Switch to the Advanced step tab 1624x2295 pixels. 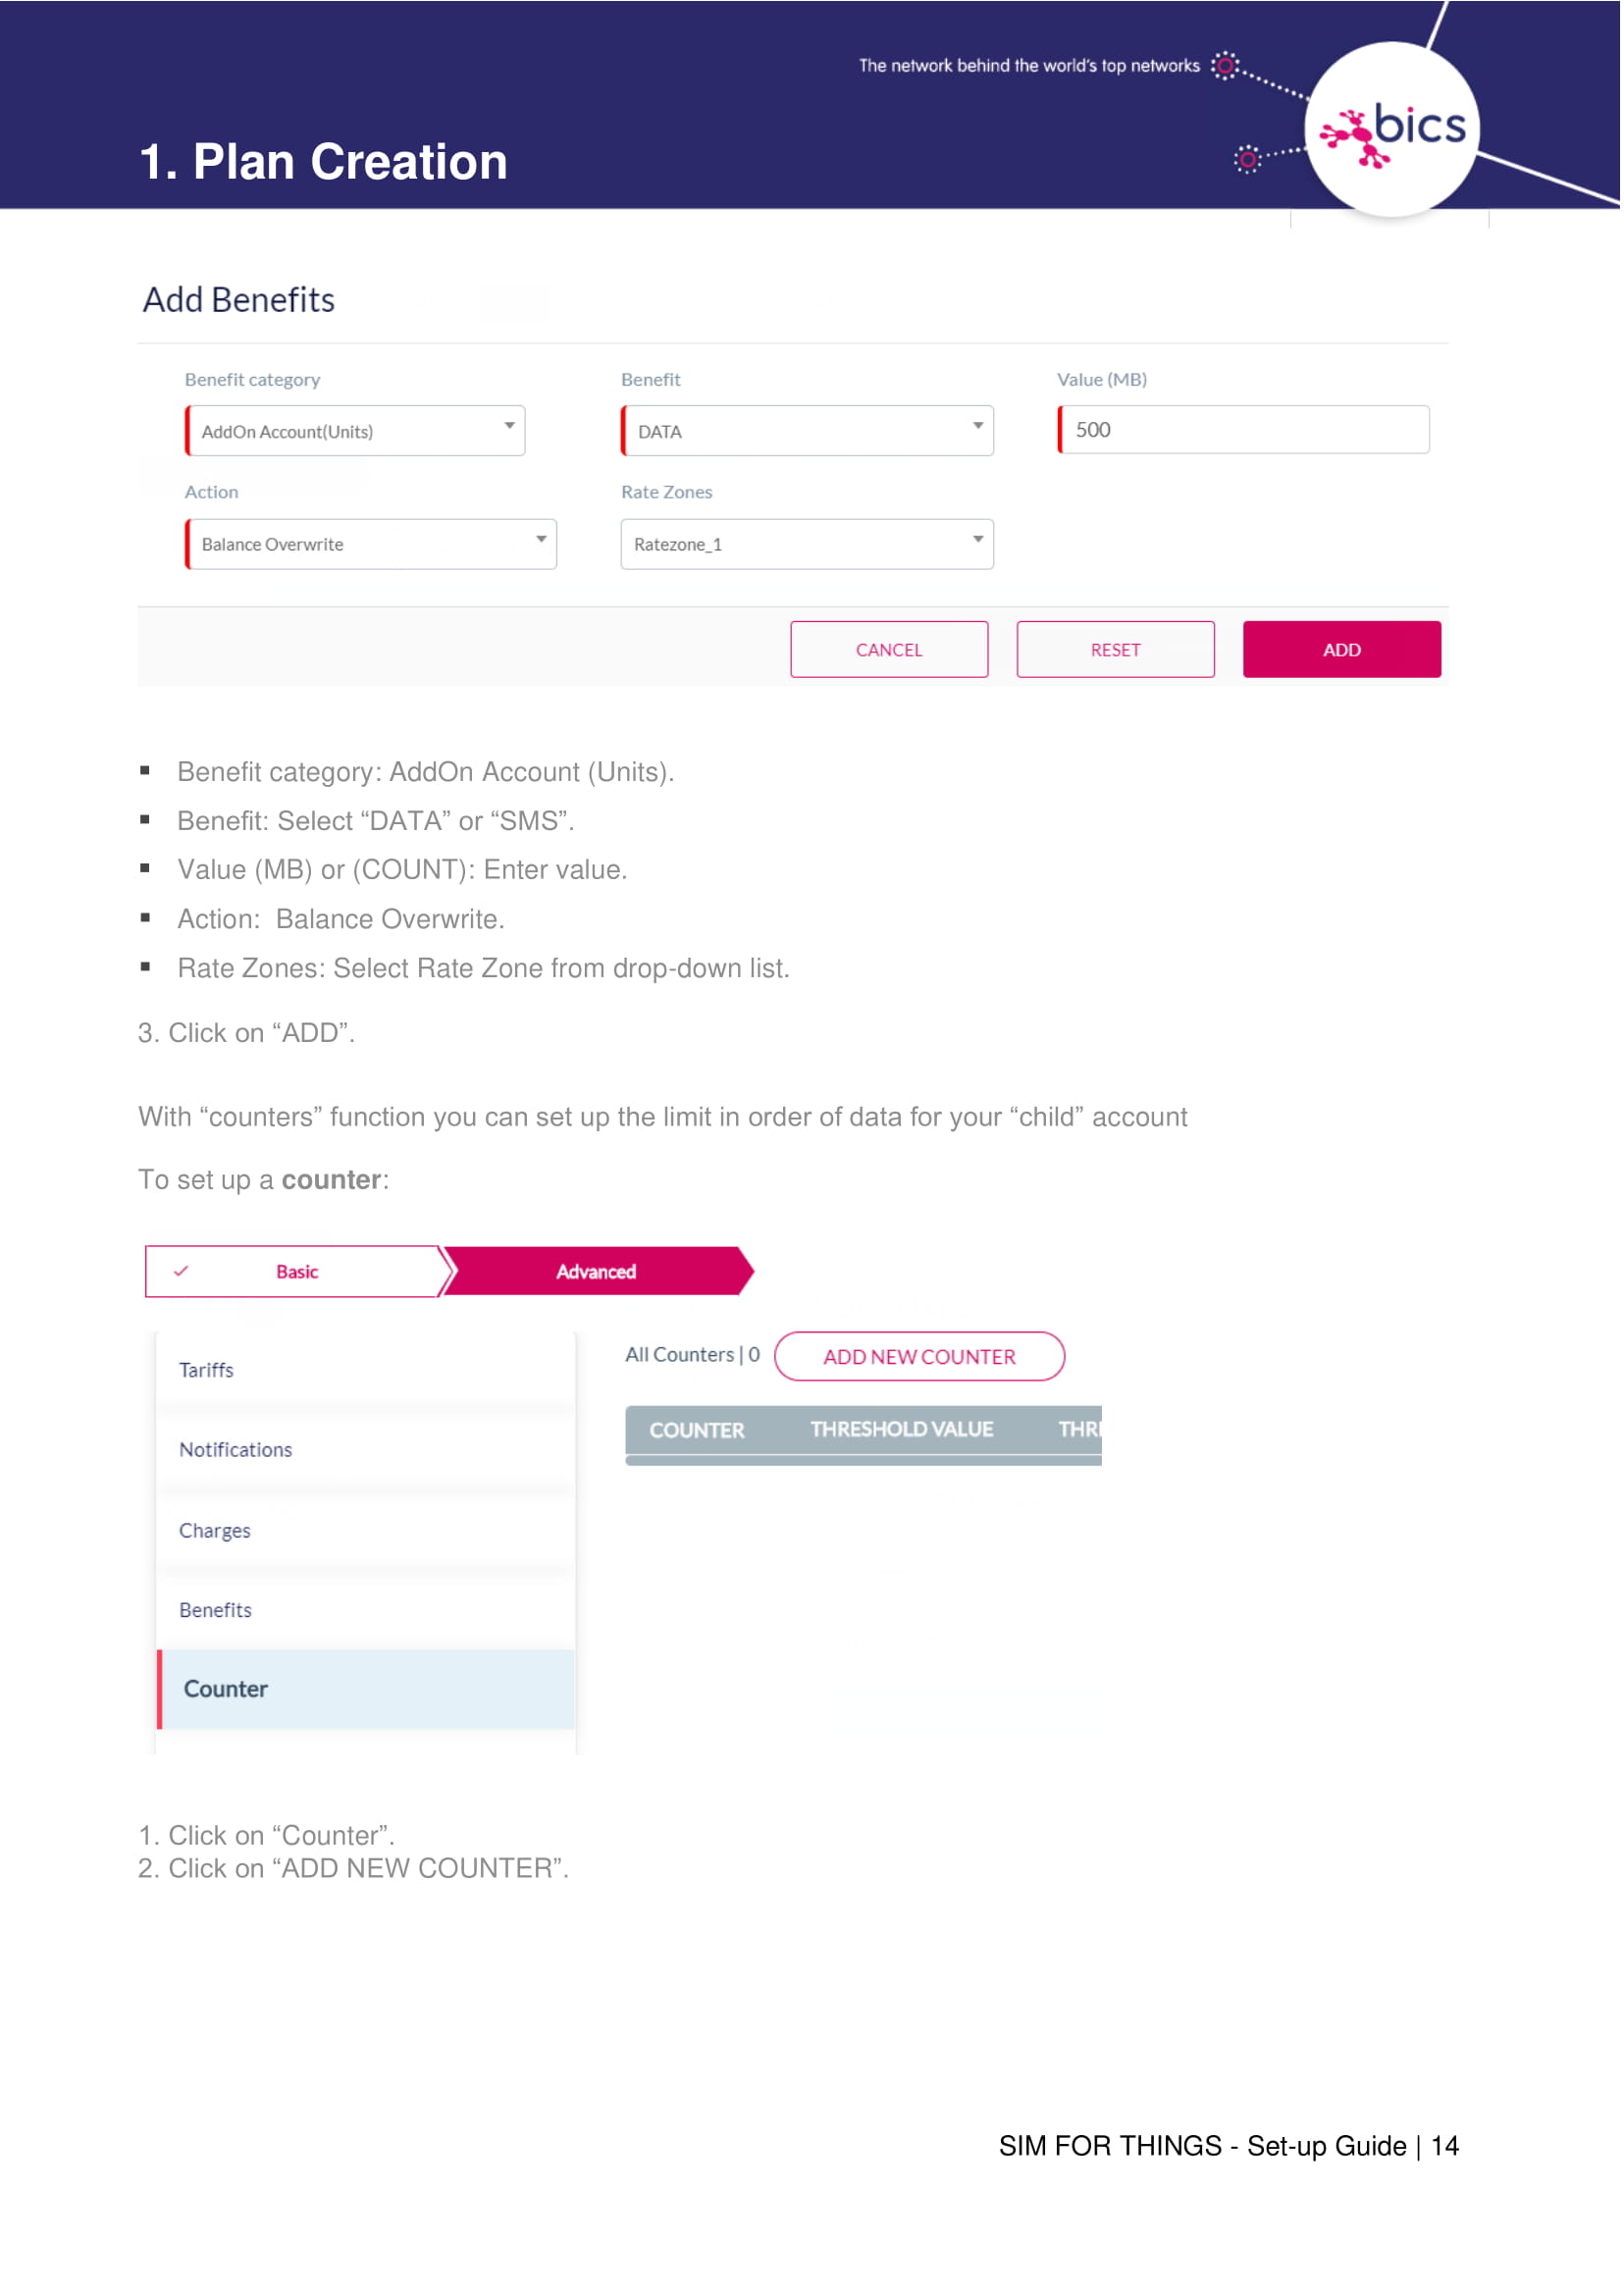596,1272
